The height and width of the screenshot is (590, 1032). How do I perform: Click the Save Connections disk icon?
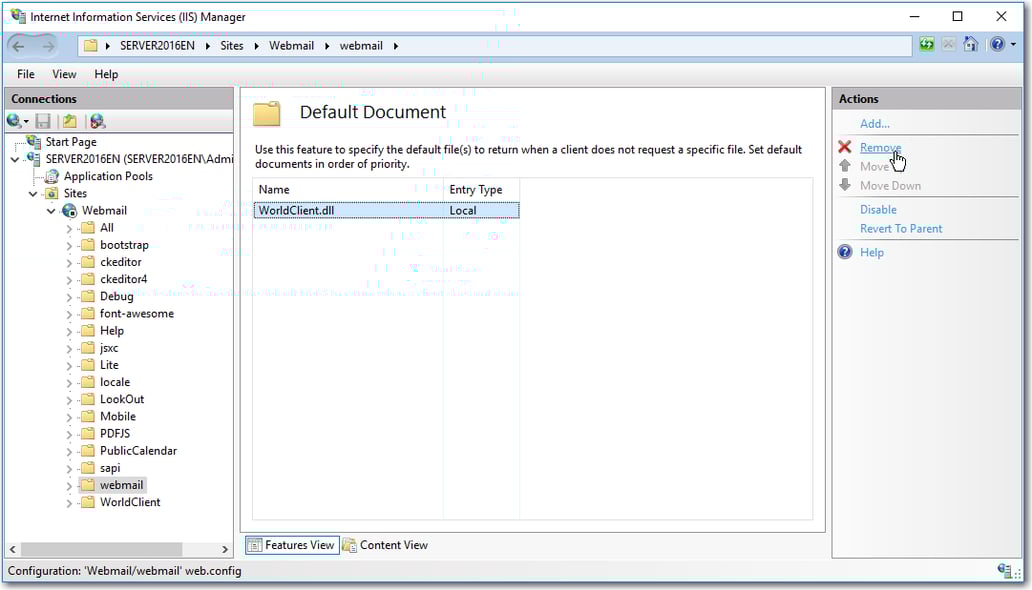(x=43, y=120)
